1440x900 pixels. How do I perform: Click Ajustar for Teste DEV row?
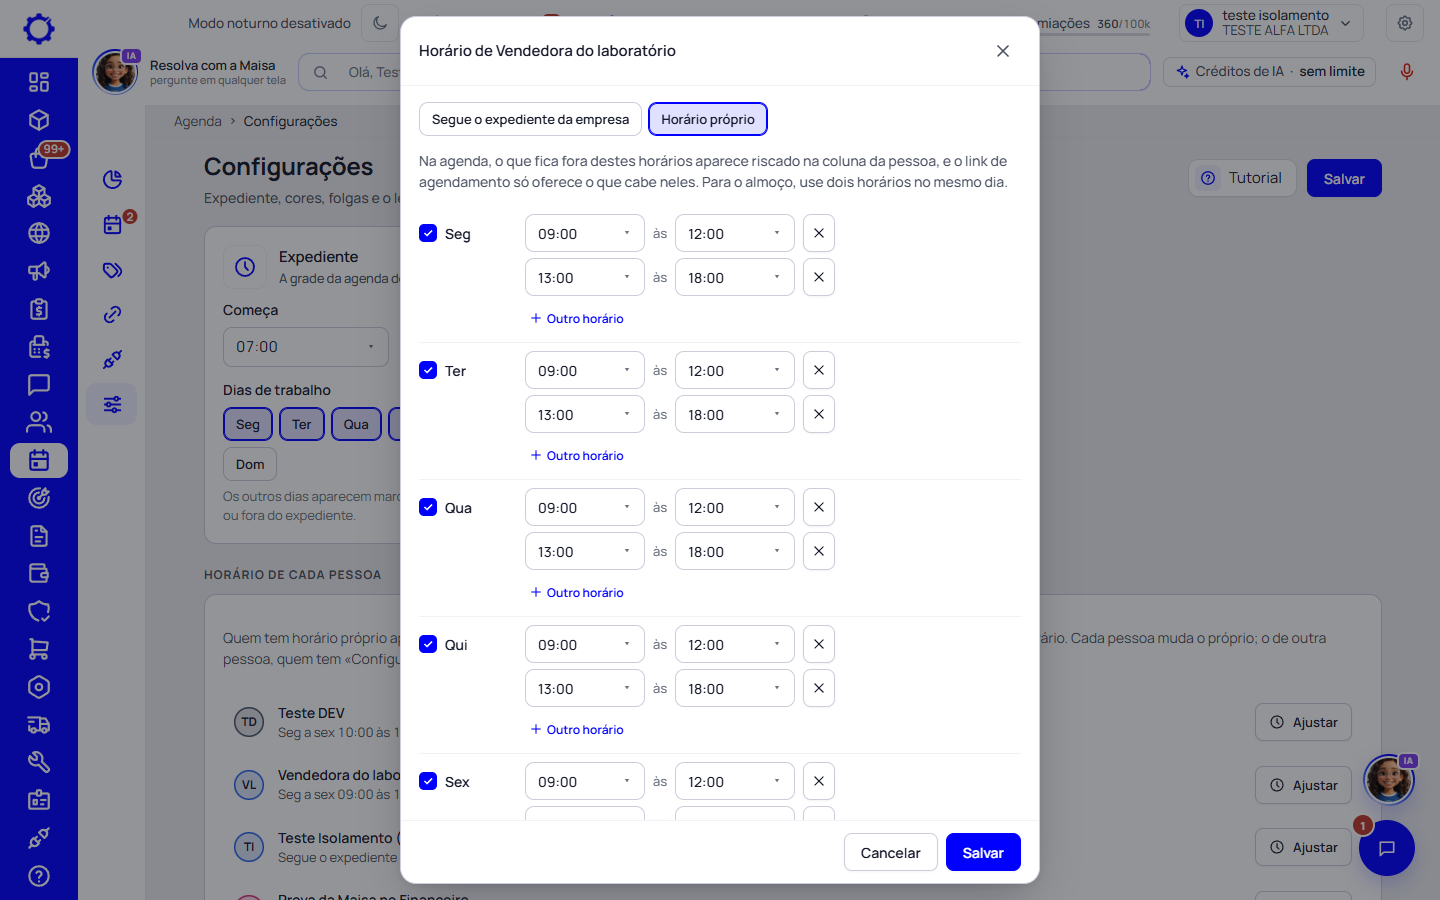1304,722
